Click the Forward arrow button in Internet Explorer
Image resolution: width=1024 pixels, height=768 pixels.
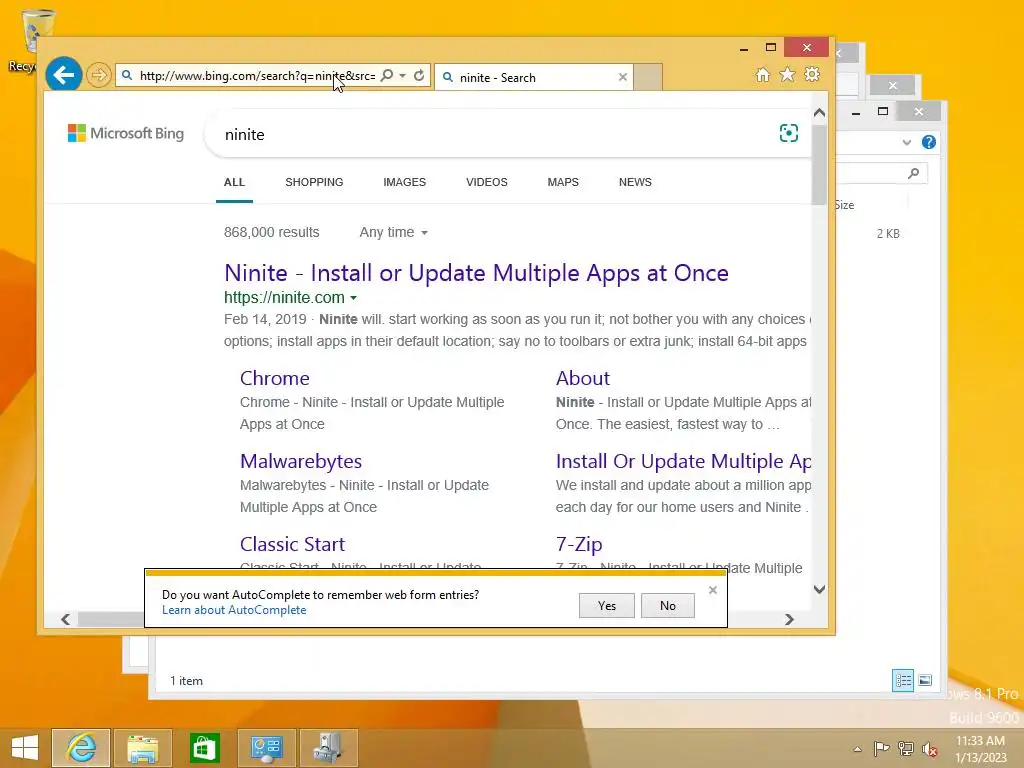99,75
